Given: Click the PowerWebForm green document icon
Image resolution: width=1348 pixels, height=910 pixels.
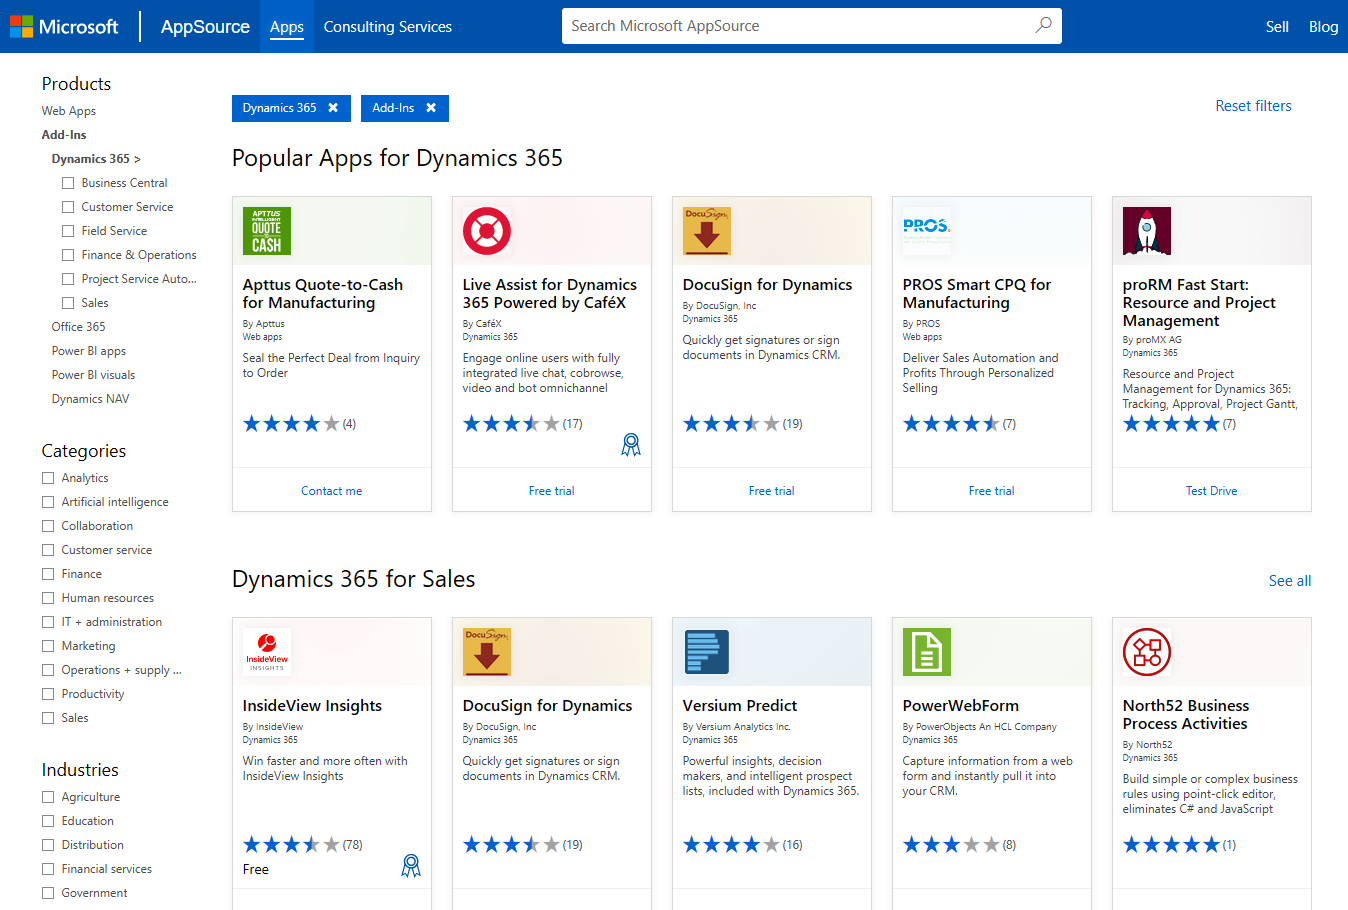Looking at the screenshot, I should coord(927,652).
